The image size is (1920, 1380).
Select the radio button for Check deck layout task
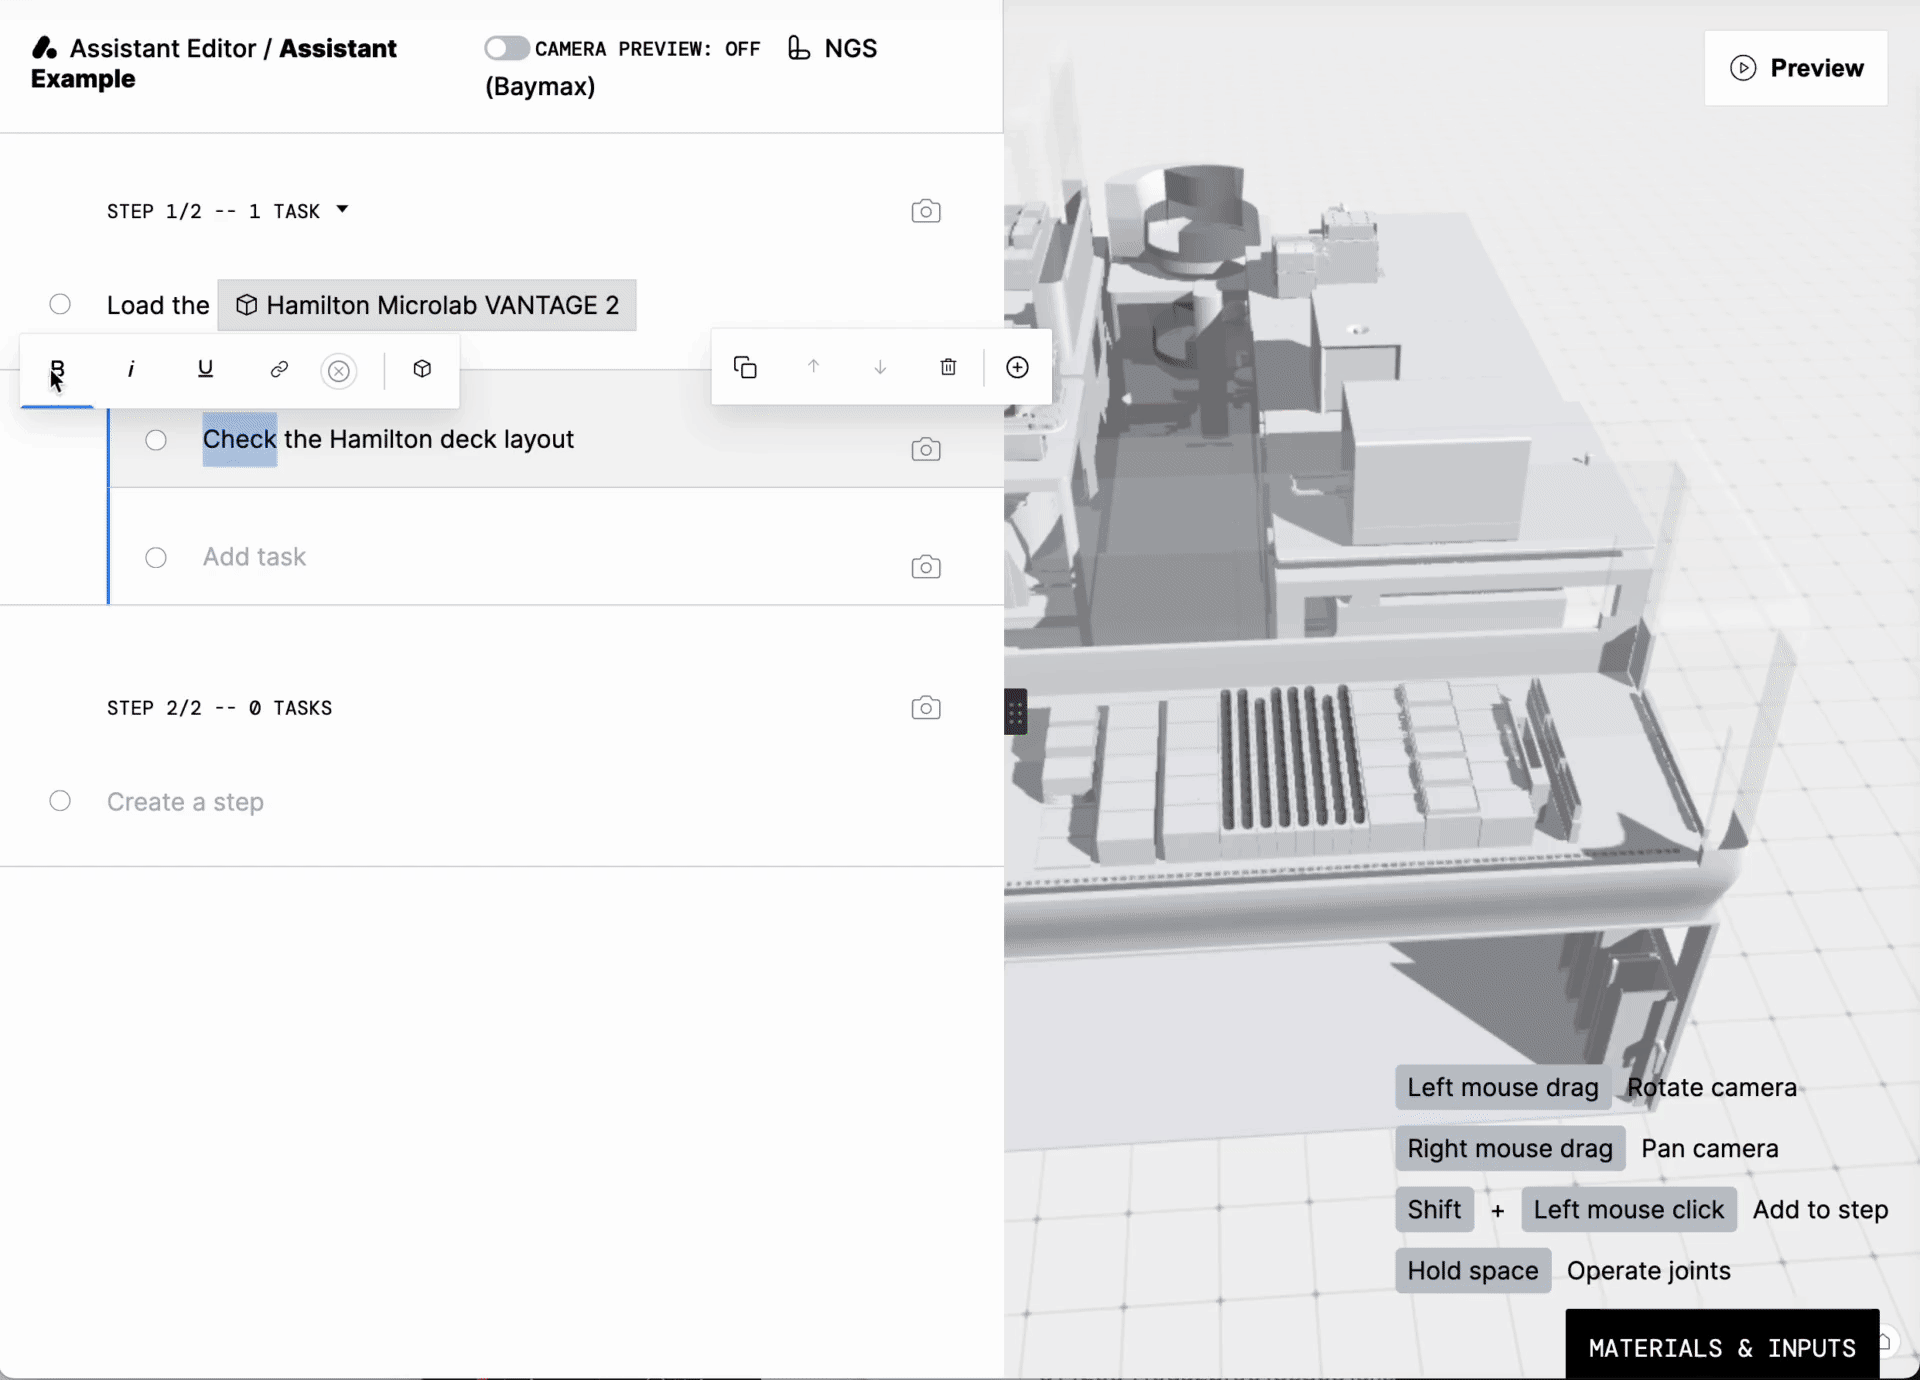[x=155, y=438]
